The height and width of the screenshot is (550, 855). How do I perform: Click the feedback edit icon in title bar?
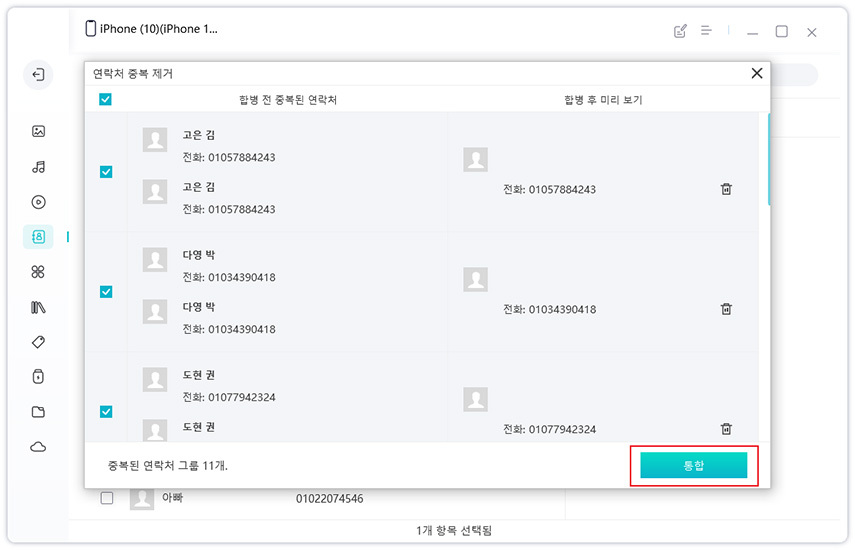pos(680,31)
